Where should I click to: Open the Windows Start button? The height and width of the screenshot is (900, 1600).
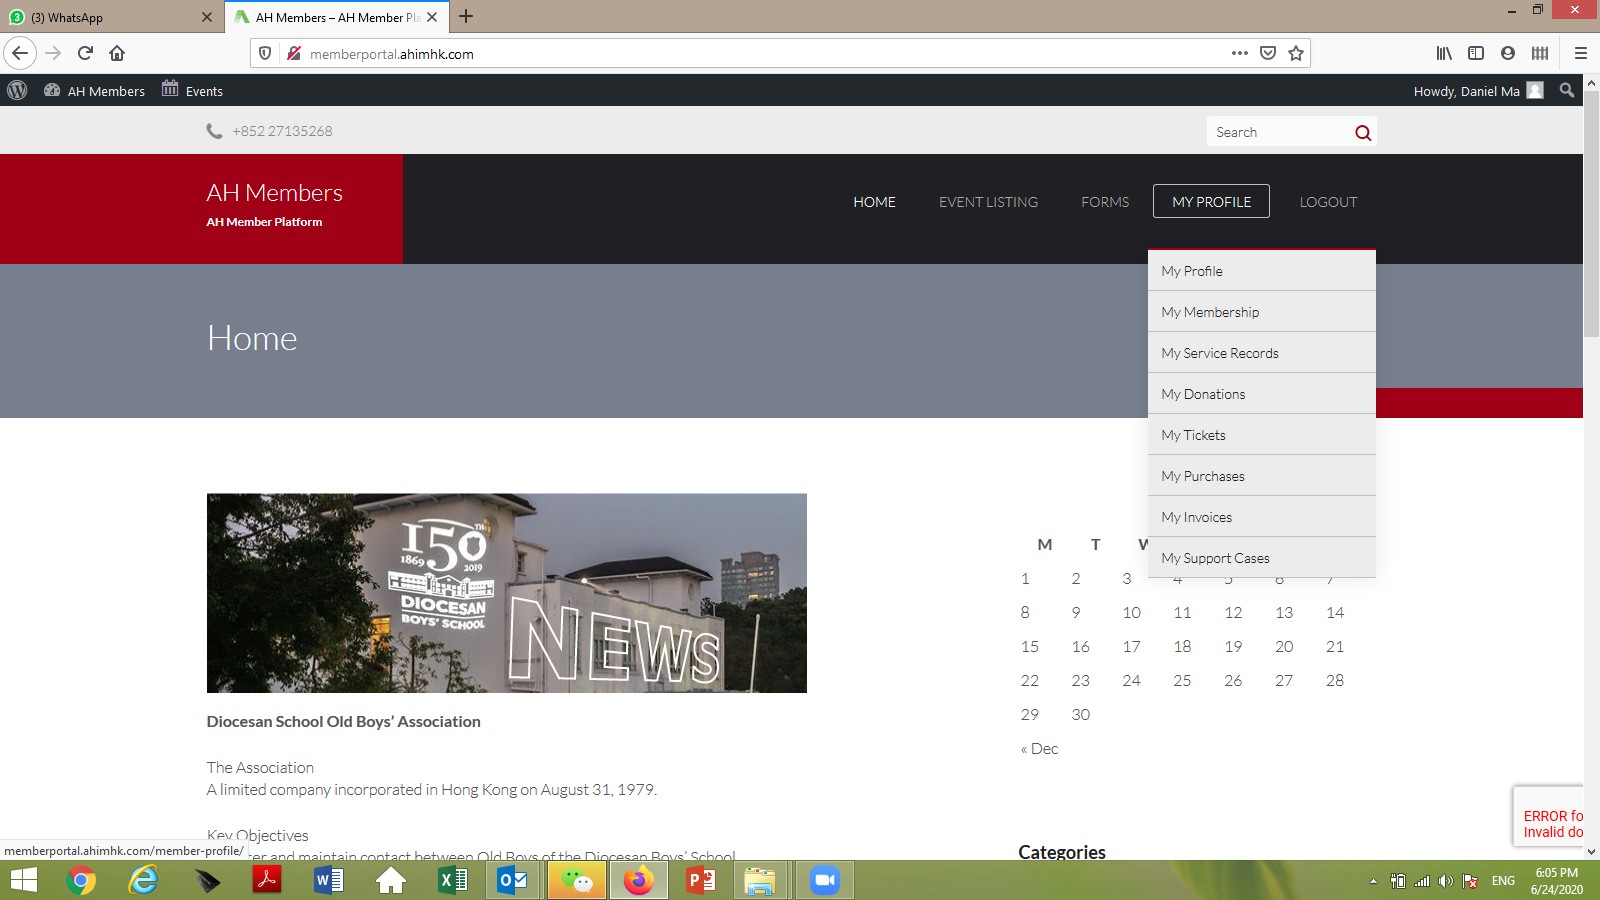coord(23,880)
